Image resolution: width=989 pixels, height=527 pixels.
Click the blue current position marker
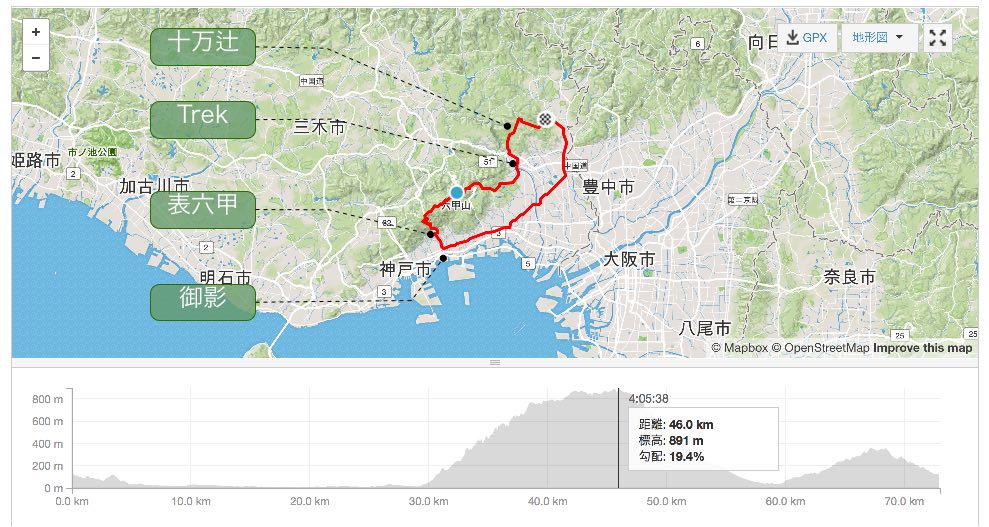pyautogui.click(x=457, y=193)
